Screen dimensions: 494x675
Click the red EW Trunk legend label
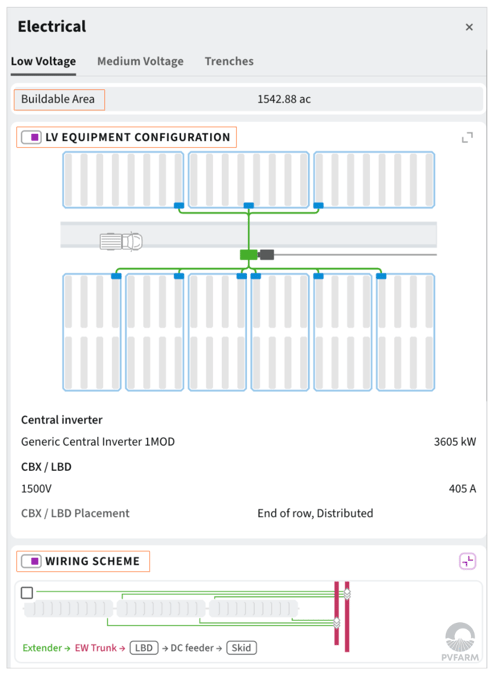point(96,648)
